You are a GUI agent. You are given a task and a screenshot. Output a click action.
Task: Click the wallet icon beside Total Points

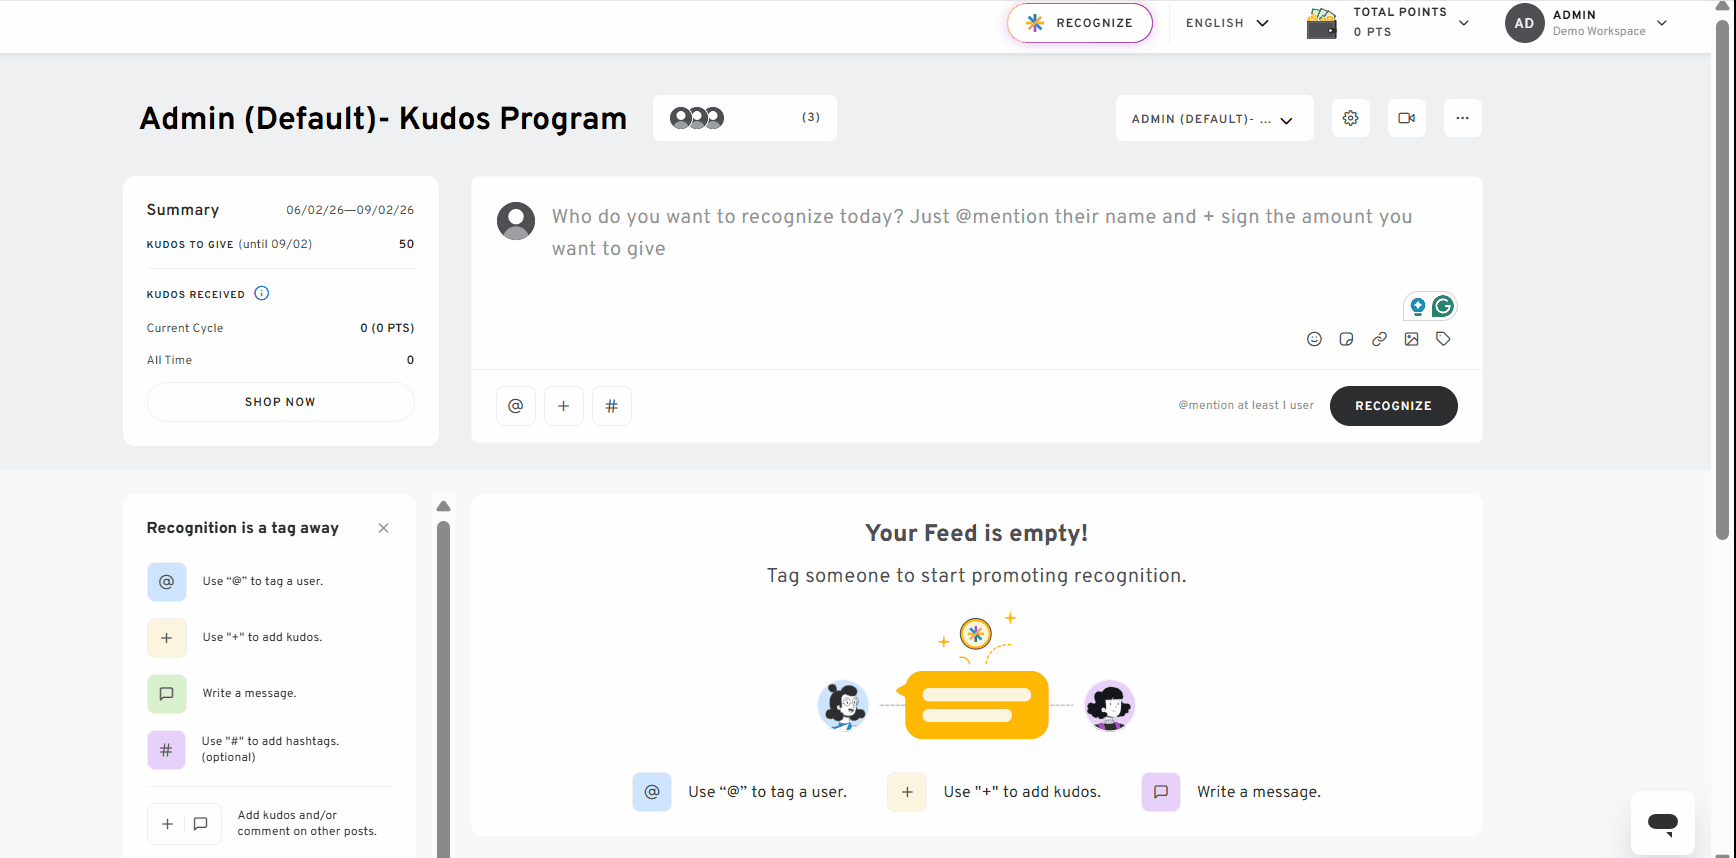tap(1321, 23)
